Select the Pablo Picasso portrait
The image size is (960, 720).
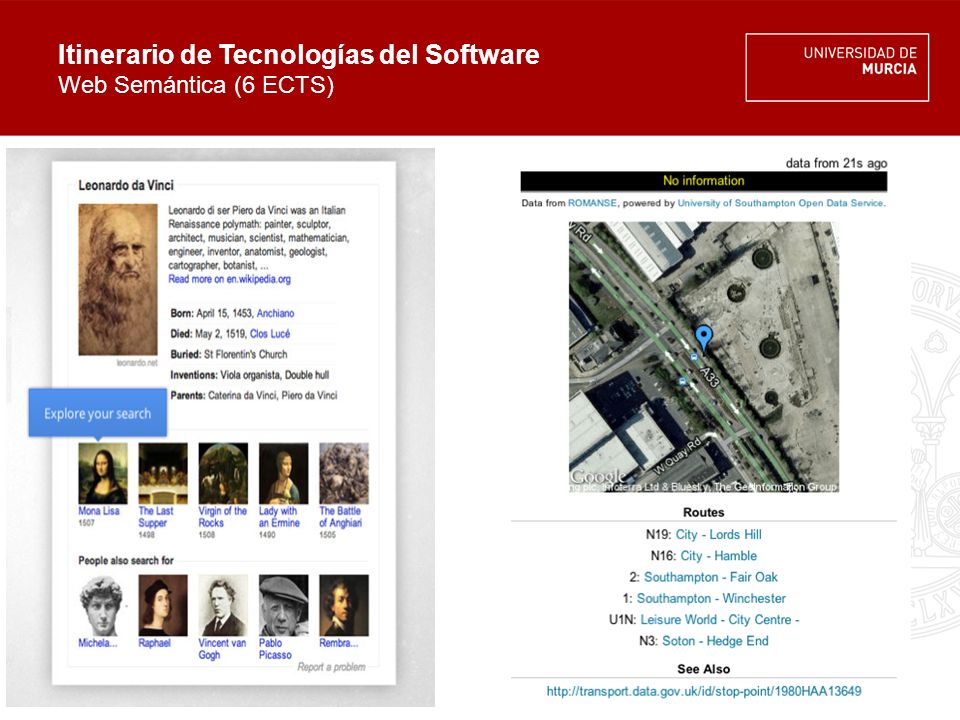pyautogui.click(x=283, y=606)
